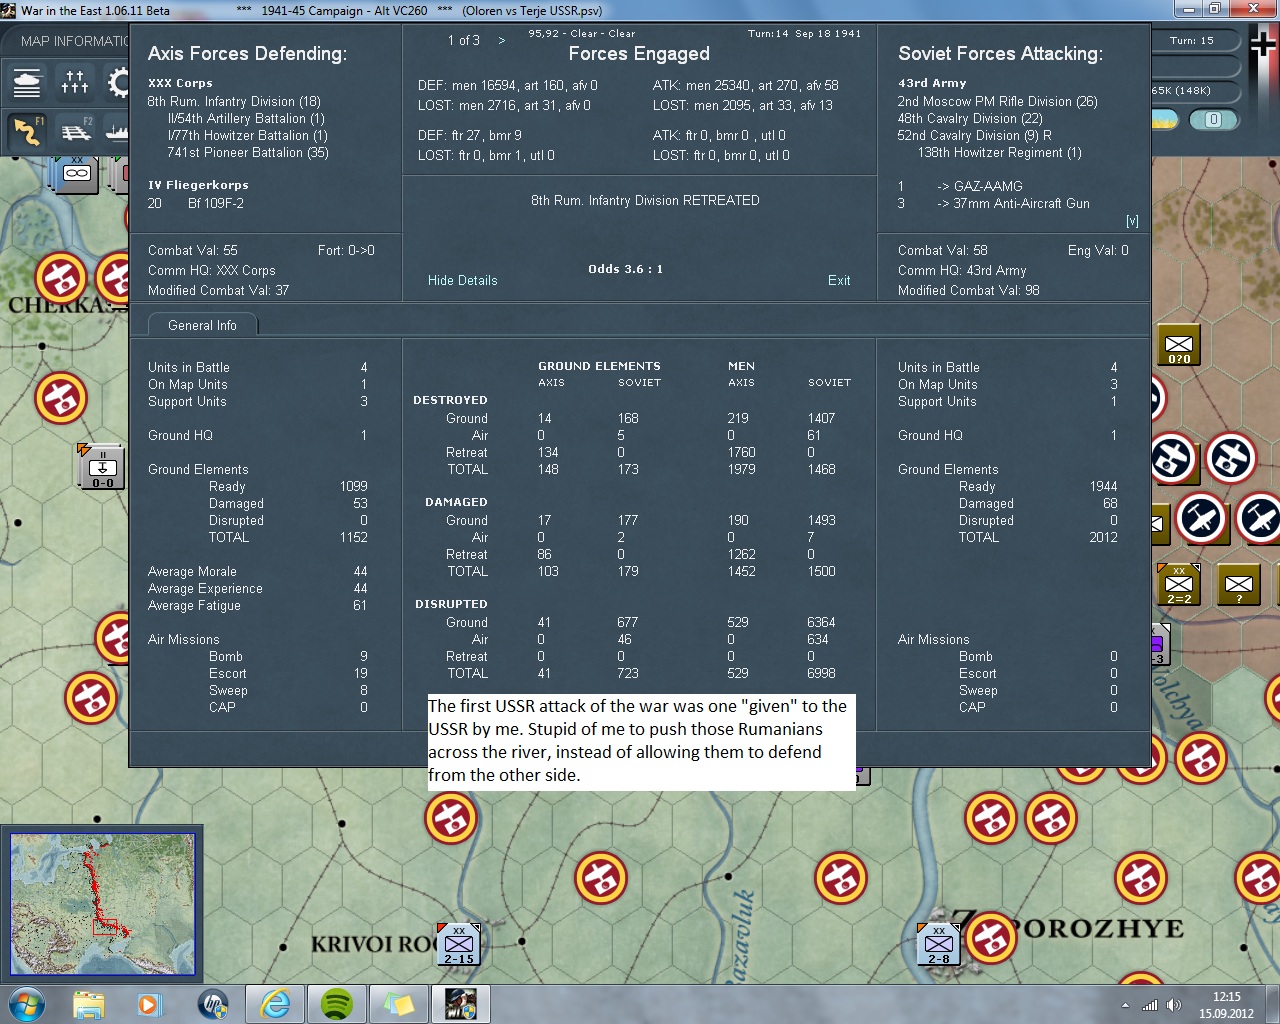The height and width of the screenshot is (1024, 1280).
Task: Toggle F2 rail movement mode icon
Action: (x=75, y=130)
